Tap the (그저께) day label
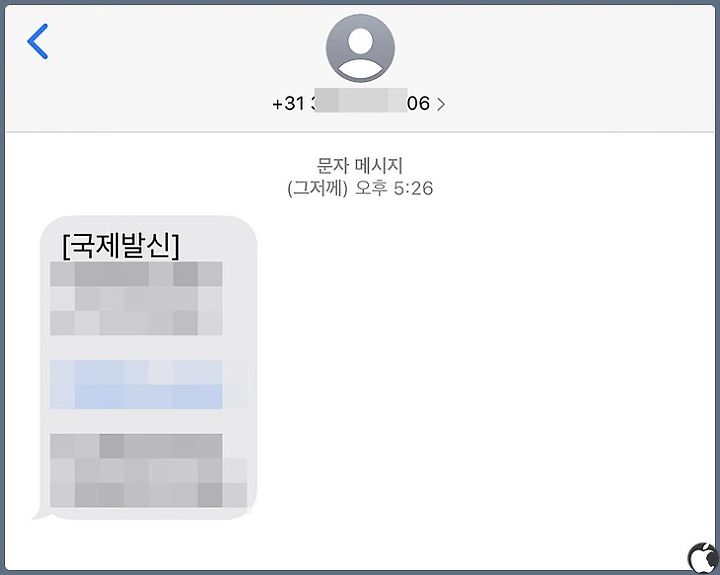720x575 pixels. coord(317,188)
